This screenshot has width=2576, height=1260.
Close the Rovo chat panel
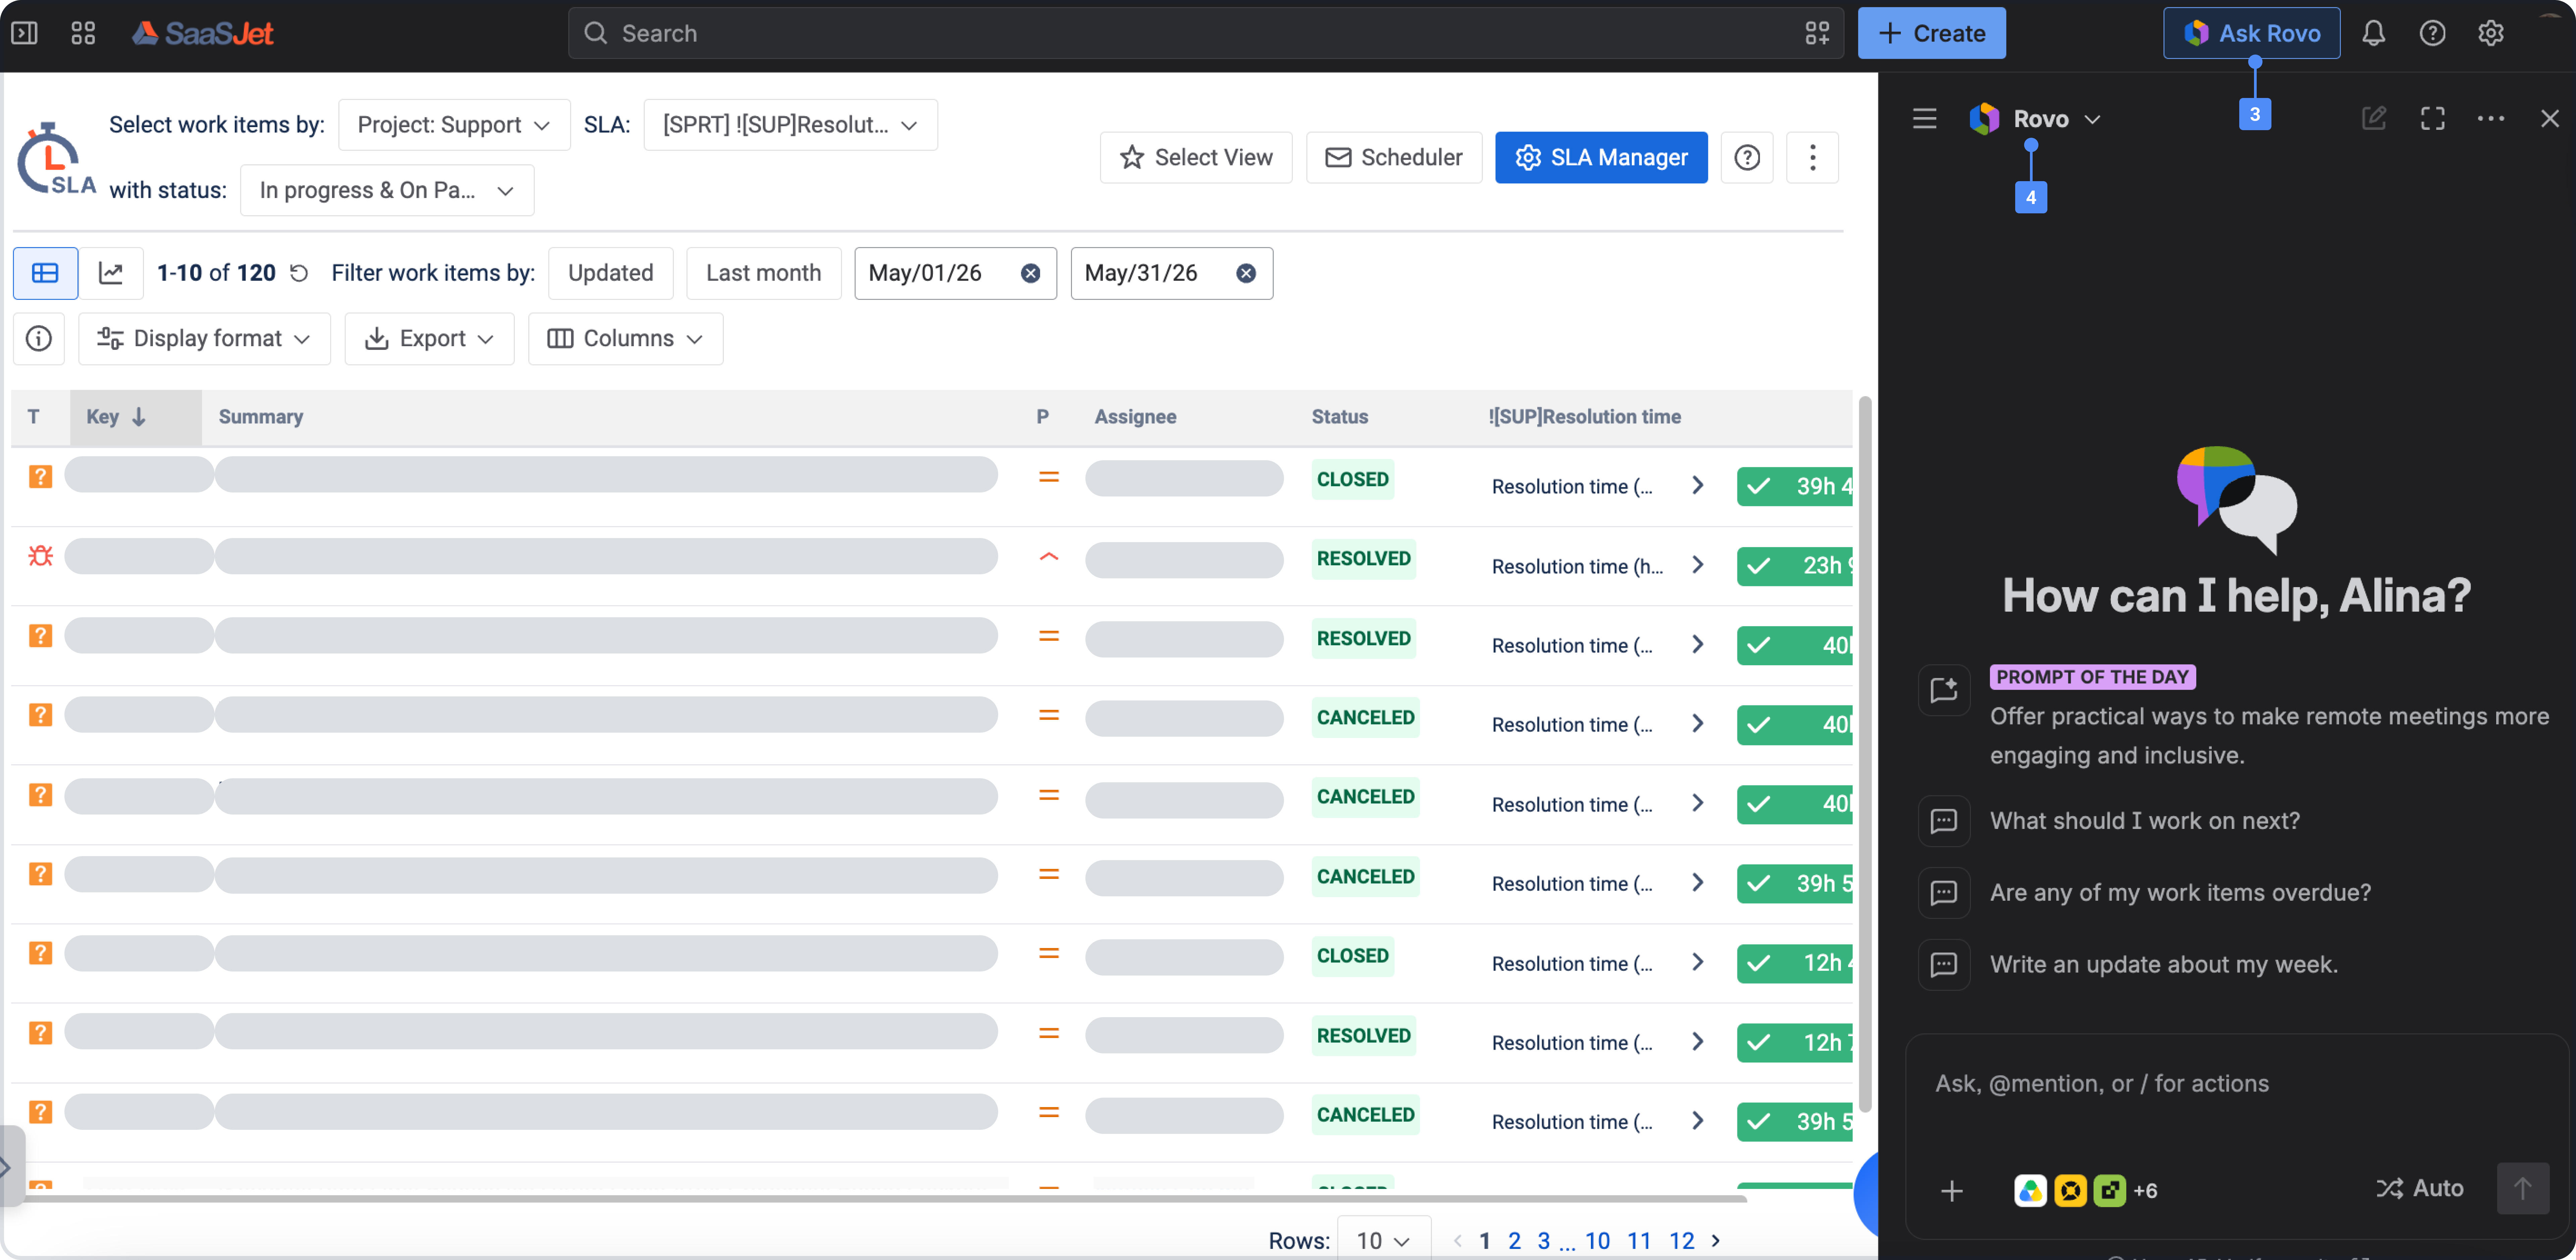tap(2549, 119)
